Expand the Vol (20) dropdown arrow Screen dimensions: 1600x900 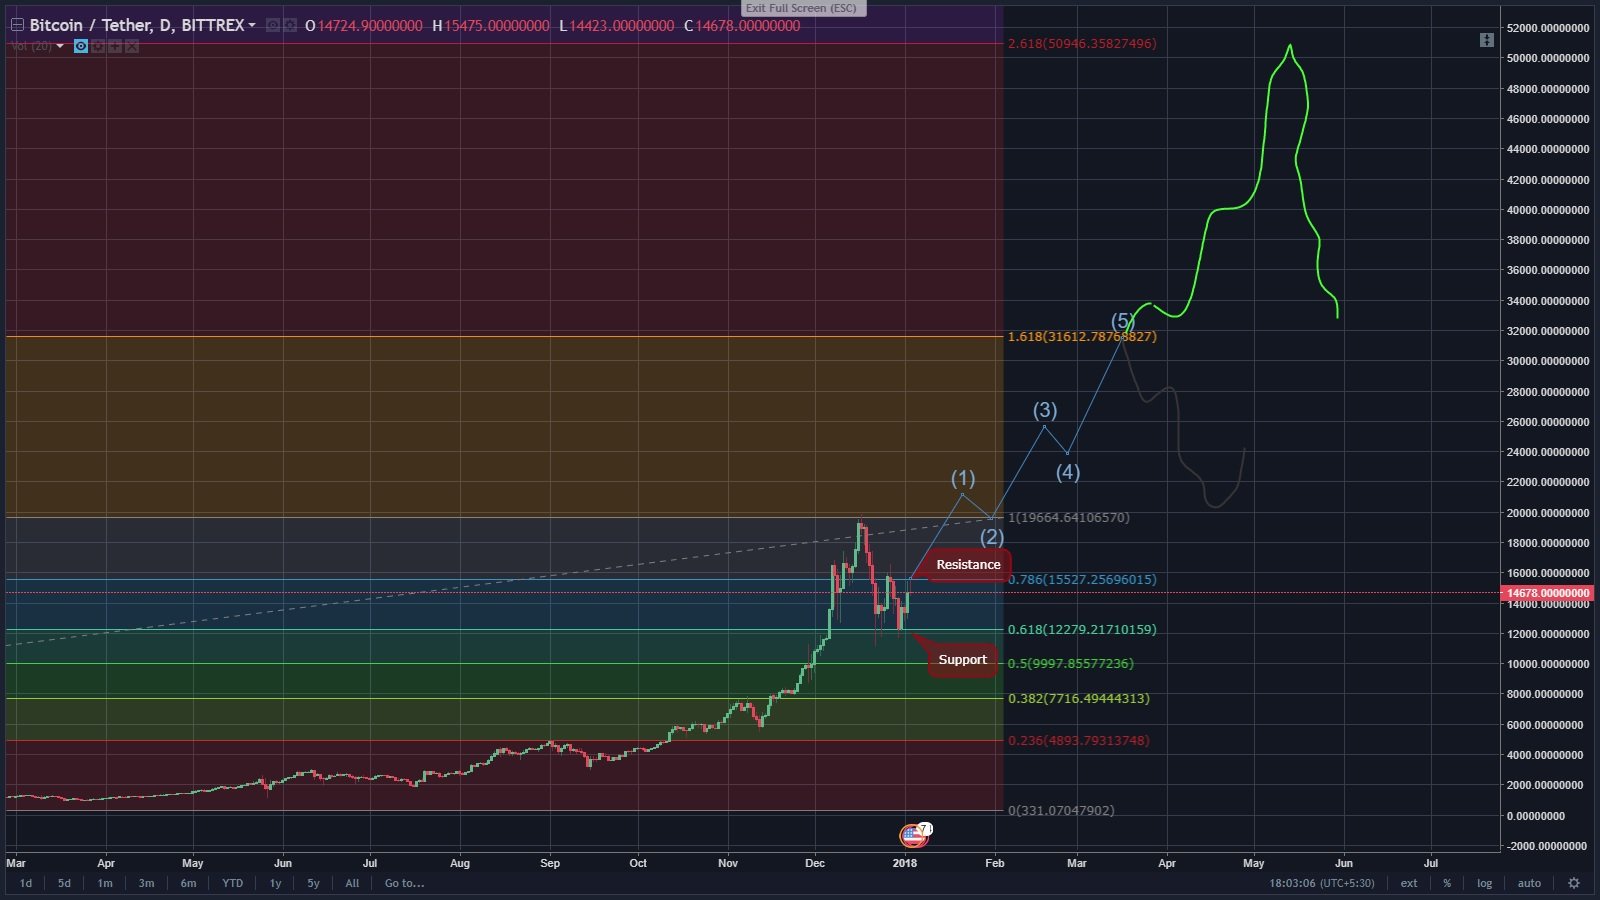[x=58, y=47]
